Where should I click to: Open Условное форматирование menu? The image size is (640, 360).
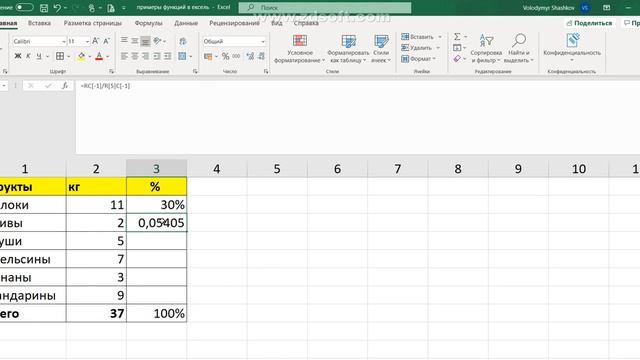pos(300,49)
